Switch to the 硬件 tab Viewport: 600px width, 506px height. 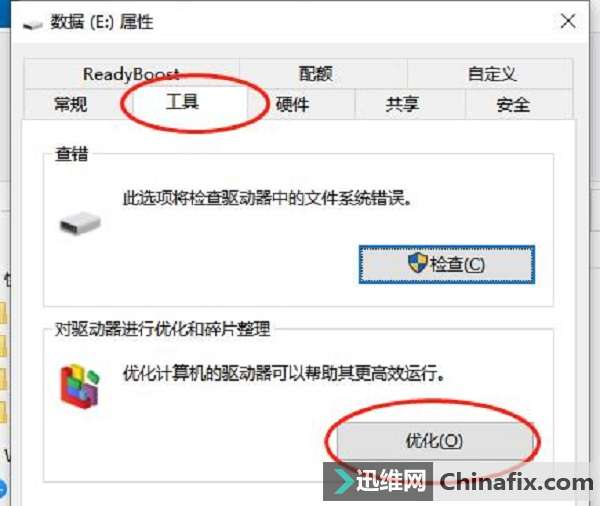click(x=293, y=104)
